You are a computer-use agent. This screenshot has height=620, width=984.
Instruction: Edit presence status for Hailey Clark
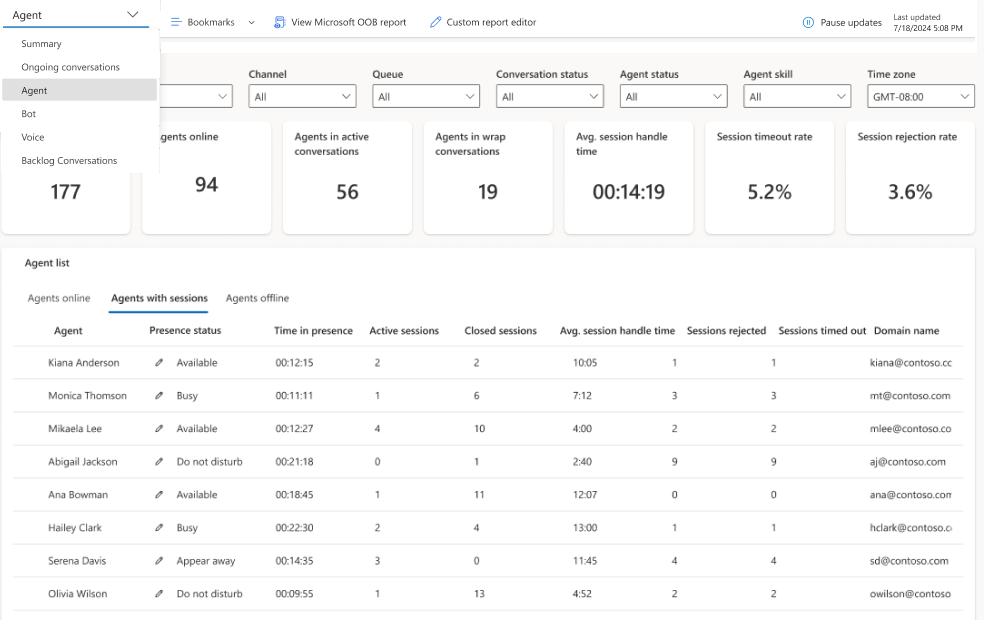pyautogui.click(x=159, y=528)
